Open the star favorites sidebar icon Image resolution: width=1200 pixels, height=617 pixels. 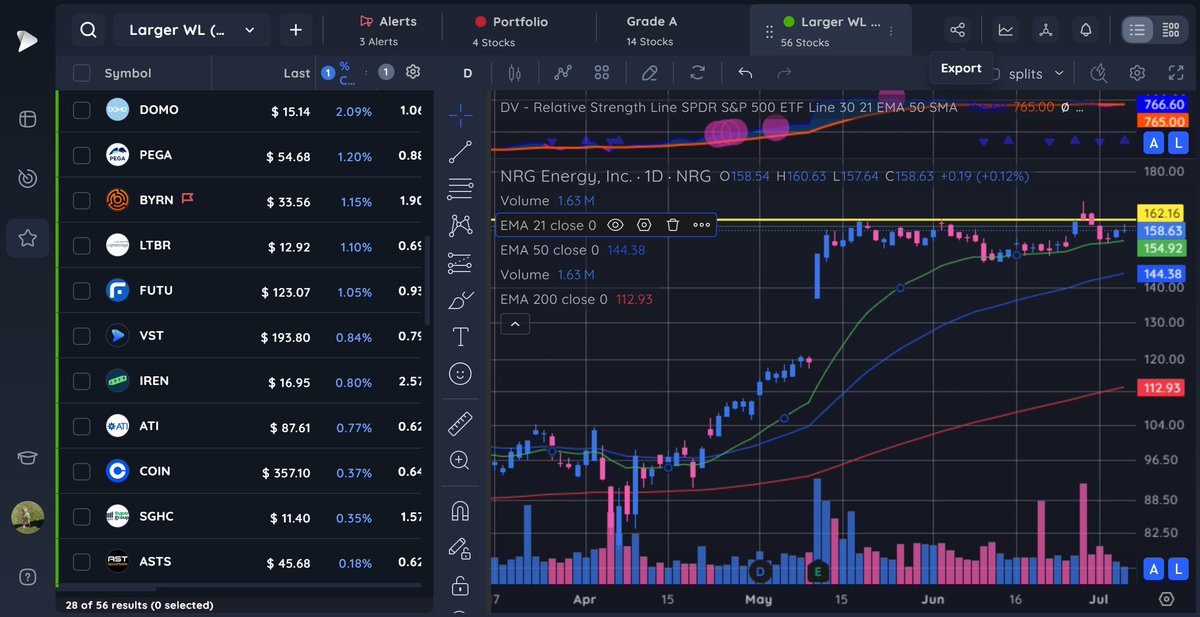28,238
